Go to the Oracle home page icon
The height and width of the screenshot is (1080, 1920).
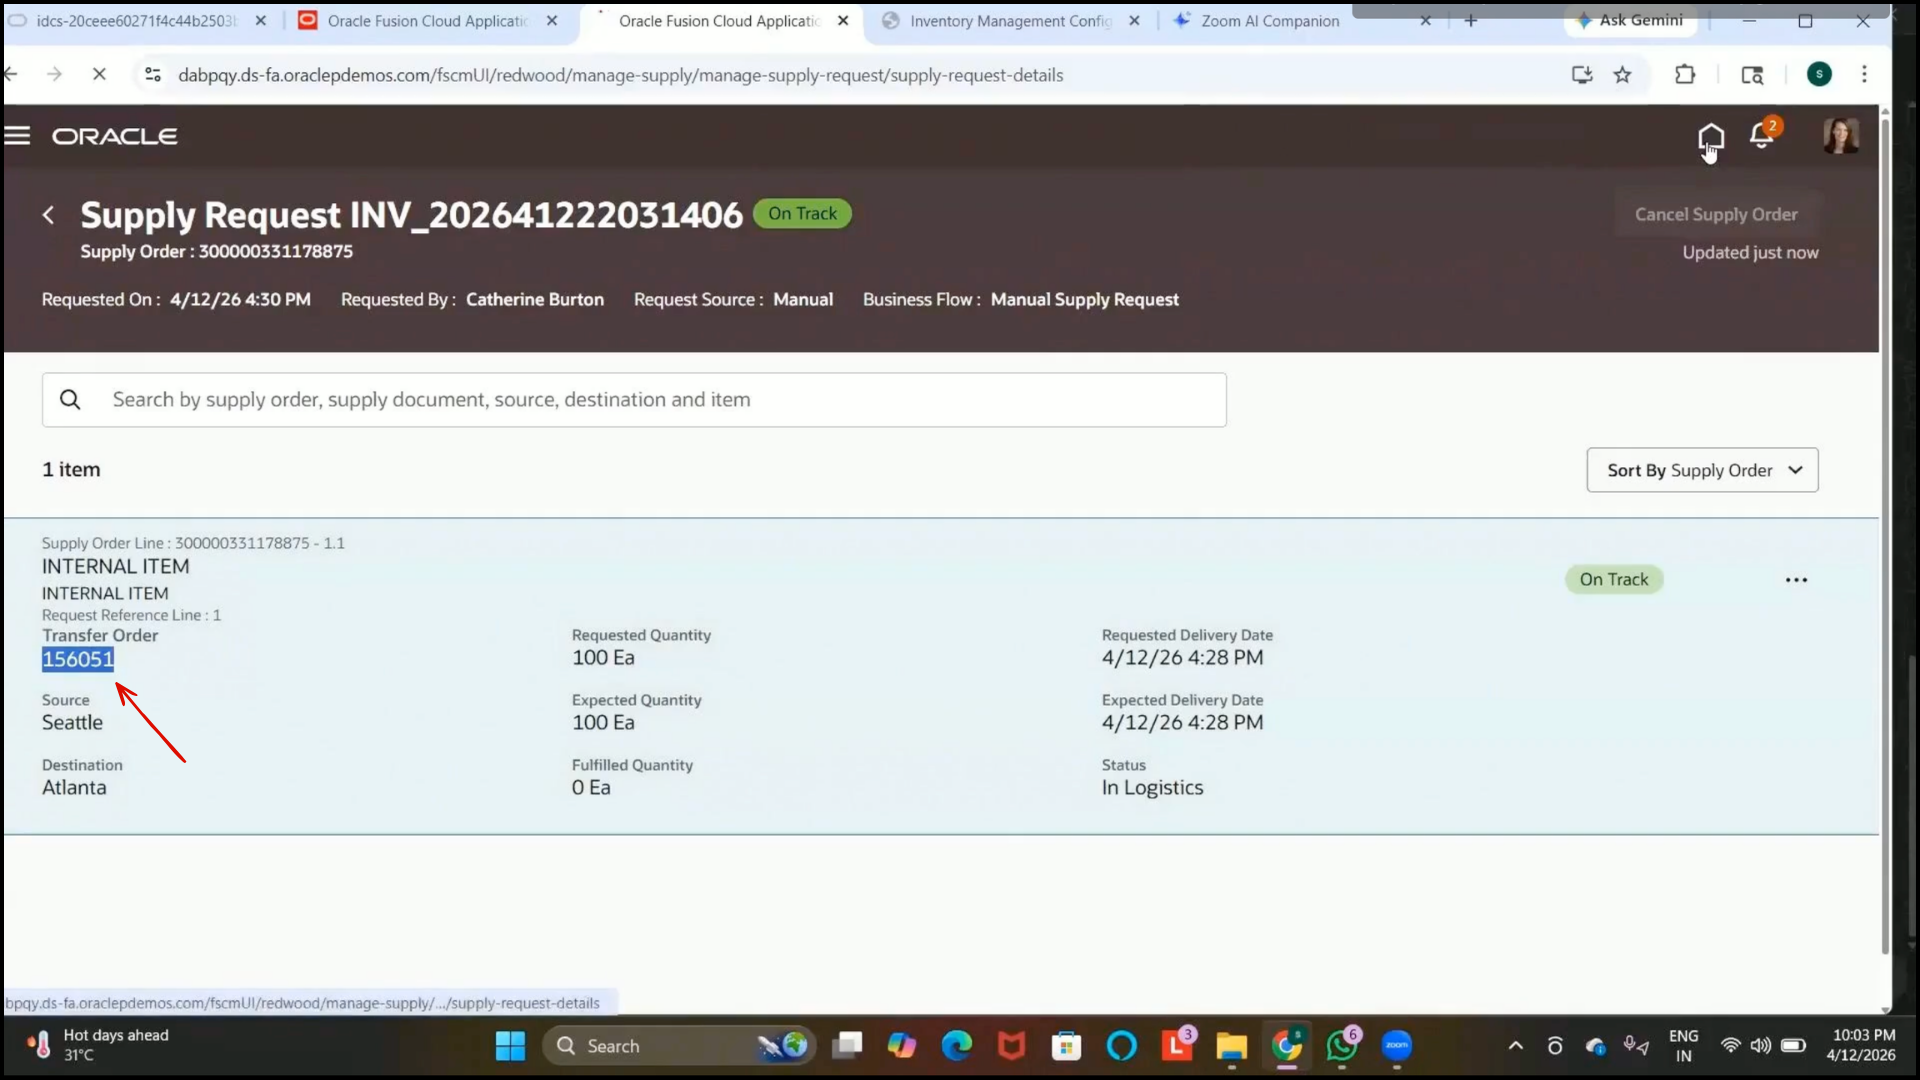point(1711,137)
